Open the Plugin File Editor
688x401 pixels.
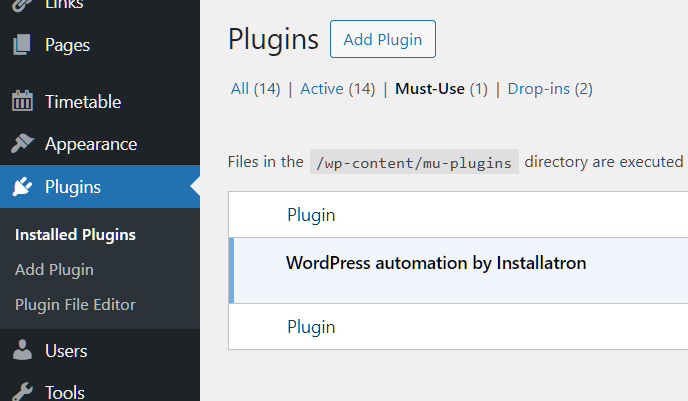(x=75, y=305)
